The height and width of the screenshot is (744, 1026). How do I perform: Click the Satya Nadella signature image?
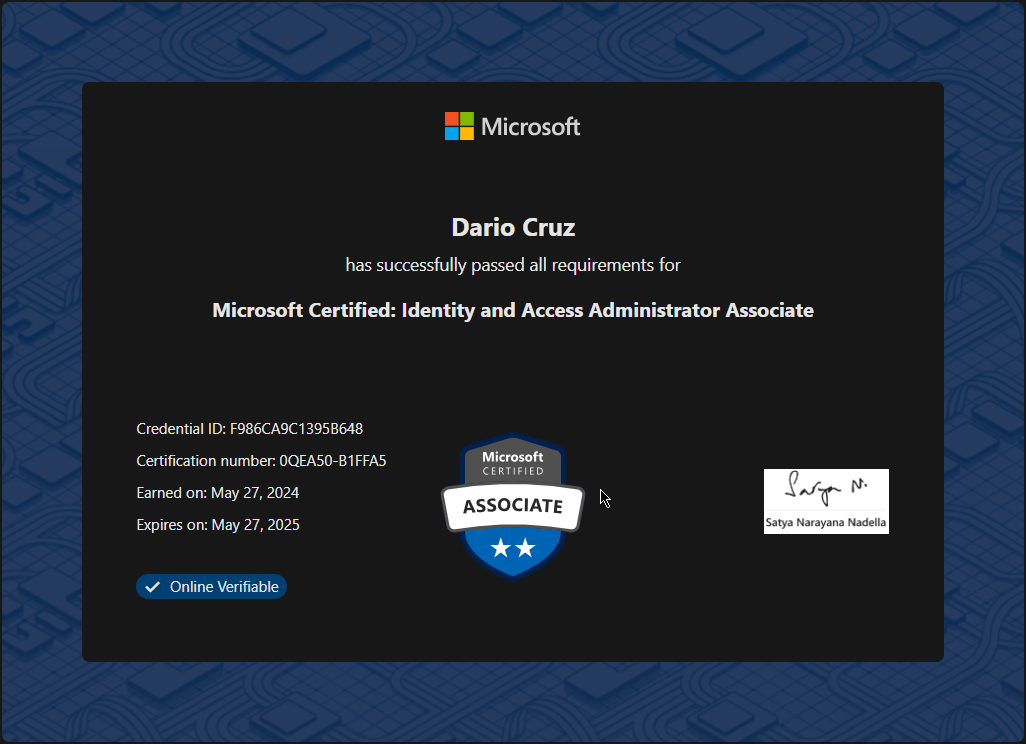pyautogui.click(x=826, y=501)
